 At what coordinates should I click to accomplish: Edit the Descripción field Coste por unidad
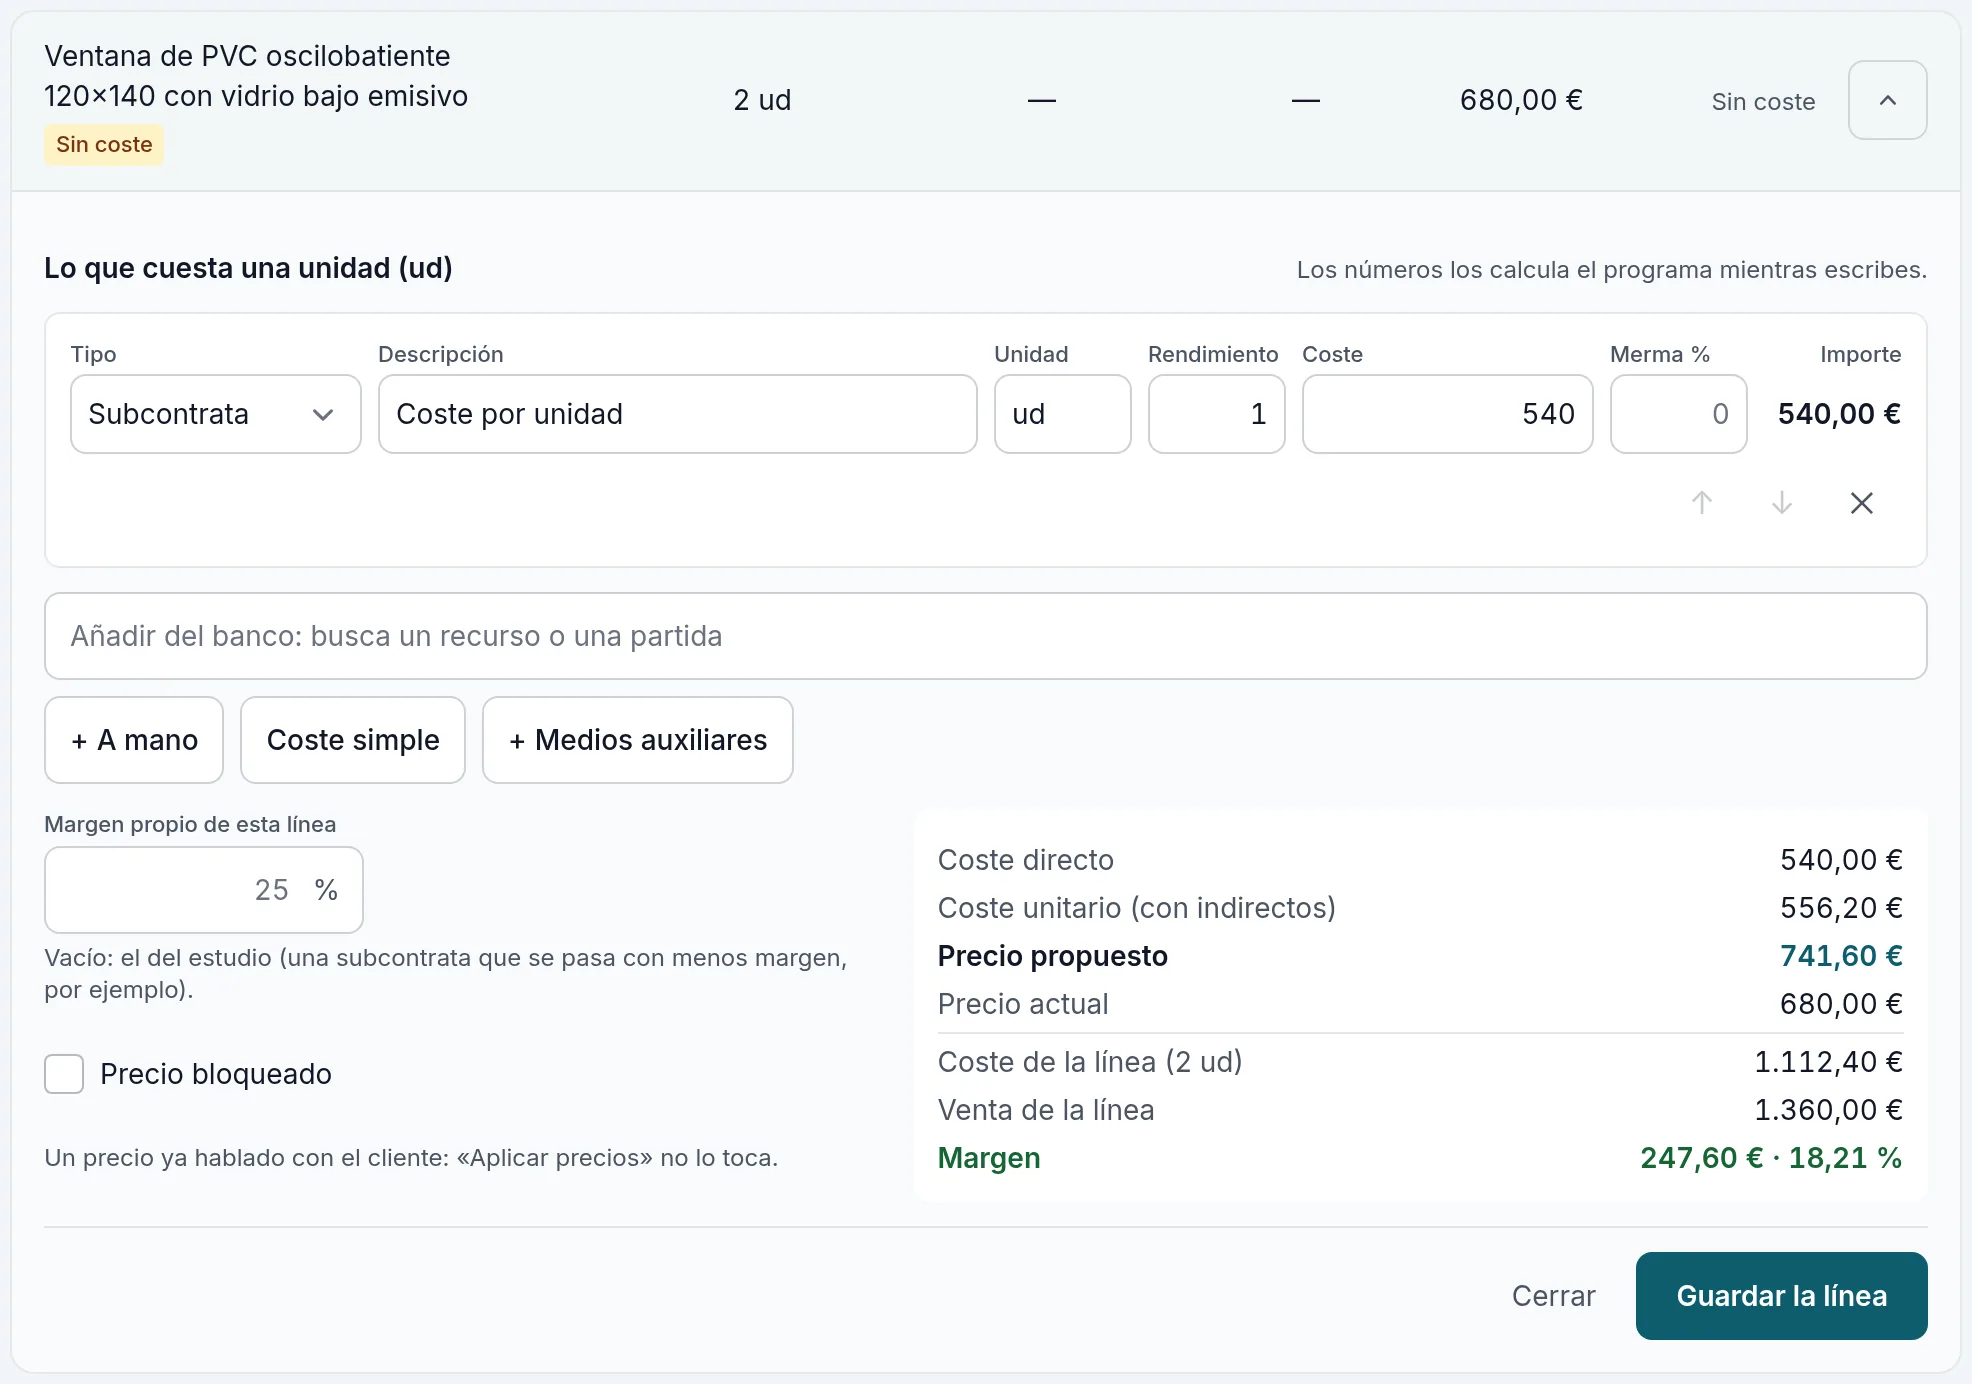pos(678,414)
